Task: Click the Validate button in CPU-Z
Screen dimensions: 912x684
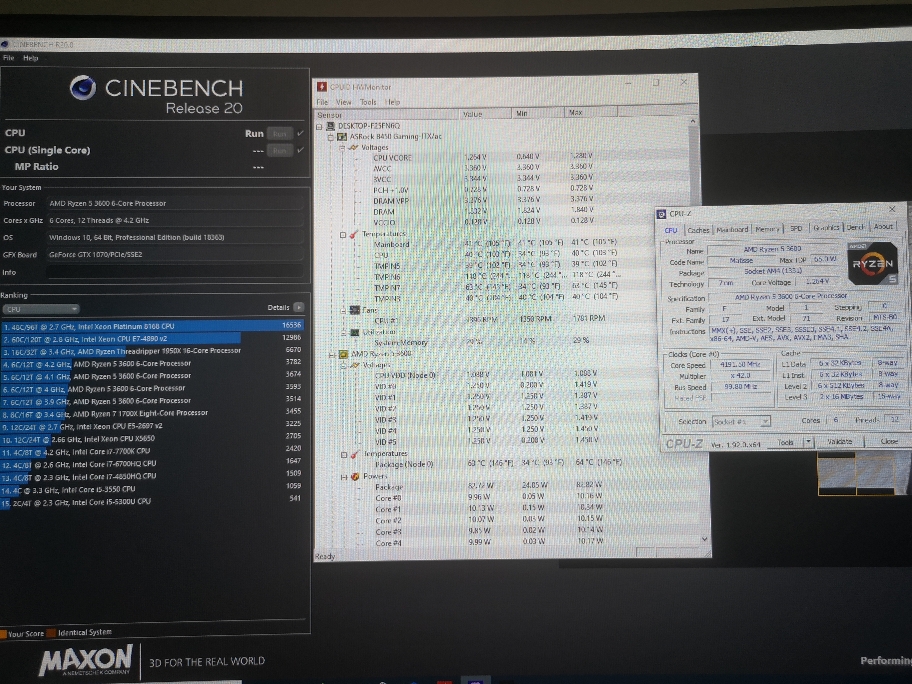Action: 839,441
